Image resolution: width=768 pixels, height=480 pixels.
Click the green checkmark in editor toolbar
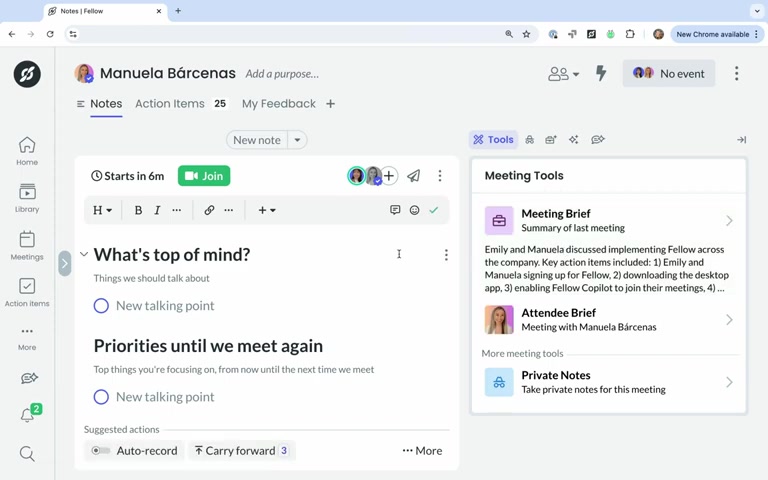(433, 210)
